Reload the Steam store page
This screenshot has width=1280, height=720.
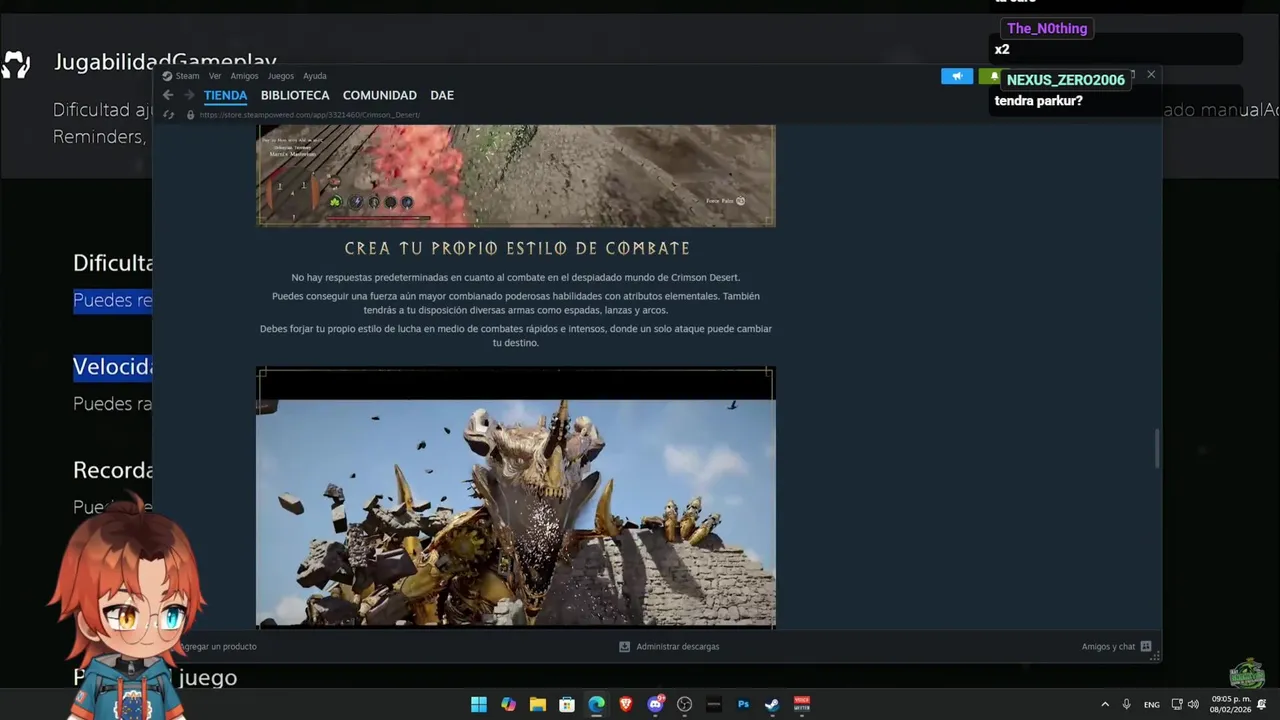pyautogui.click(x=168, y=115)
